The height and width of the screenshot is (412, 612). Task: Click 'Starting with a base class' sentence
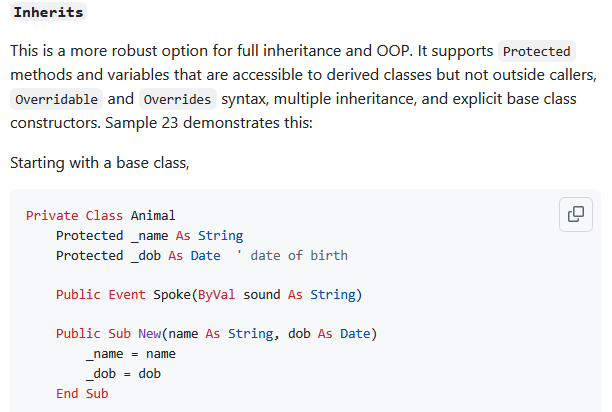[99, 161]
